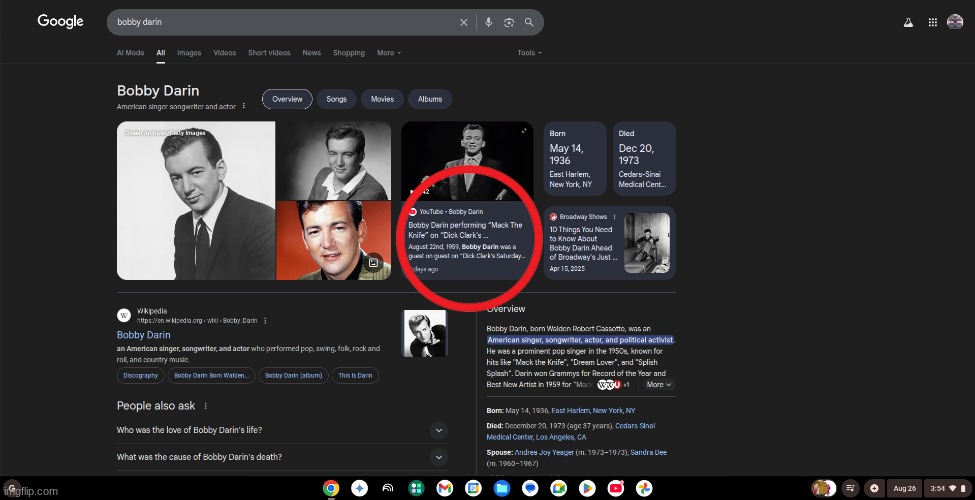
Task: Open the Google account profile picture
Action: pos(955,22)
